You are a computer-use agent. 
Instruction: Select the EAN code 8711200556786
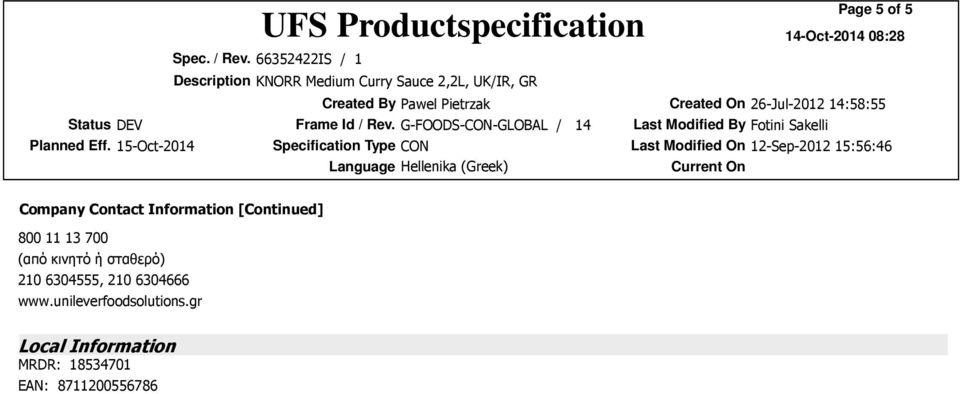point(107,386)
